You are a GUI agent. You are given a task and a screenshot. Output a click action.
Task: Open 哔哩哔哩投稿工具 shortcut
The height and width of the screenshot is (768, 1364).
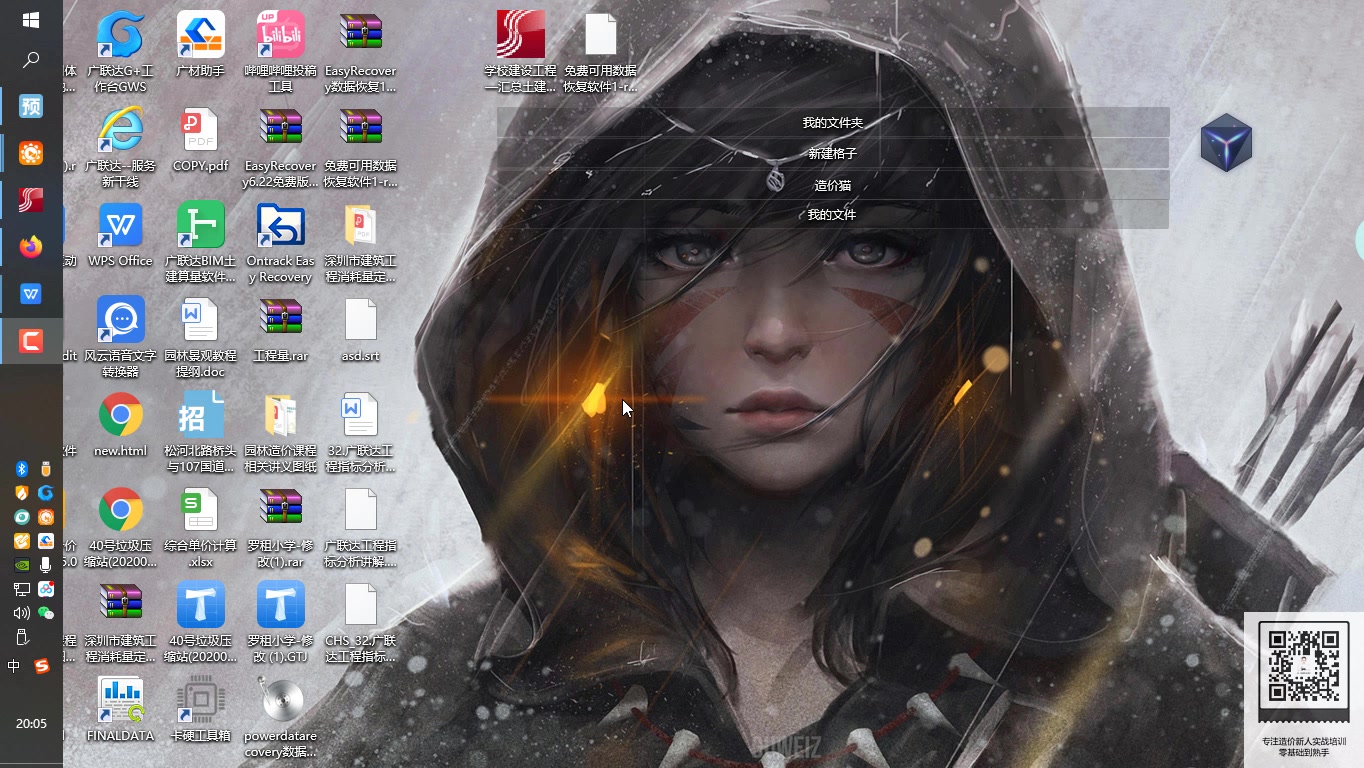pos(281,52)
